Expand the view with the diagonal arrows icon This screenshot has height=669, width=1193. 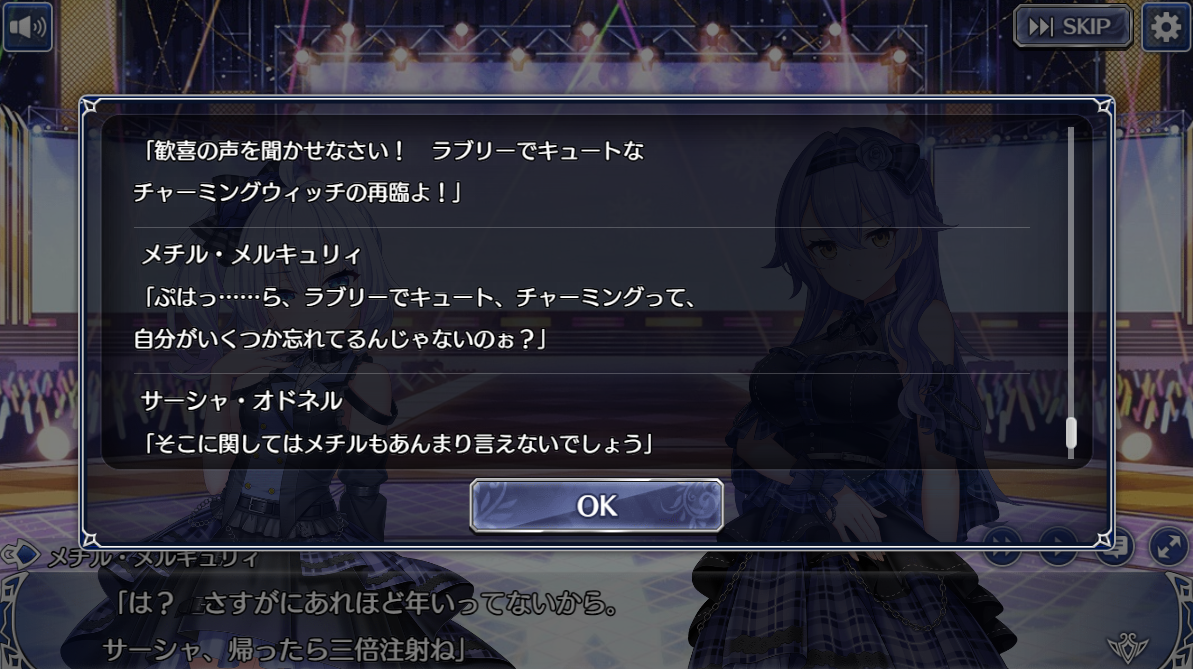pos(1168,544)
